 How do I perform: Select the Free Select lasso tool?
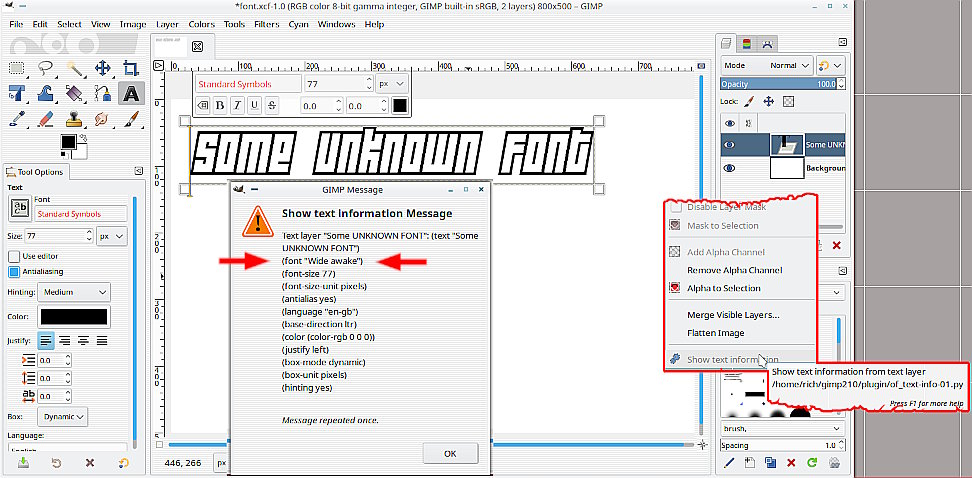(45, 68)
